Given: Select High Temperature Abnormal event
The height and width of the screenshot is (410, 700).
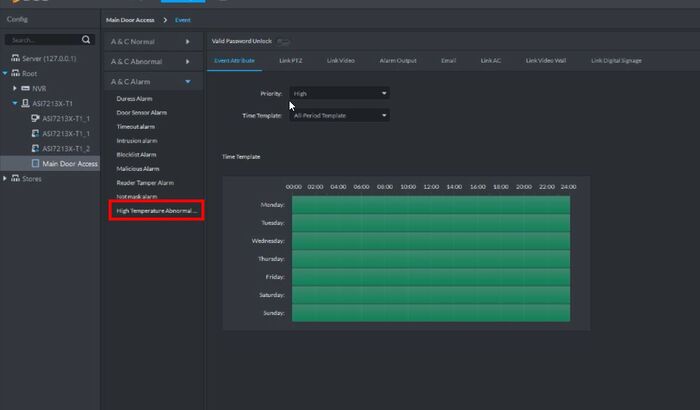Looking at the screenshot, I should point(157,210).
